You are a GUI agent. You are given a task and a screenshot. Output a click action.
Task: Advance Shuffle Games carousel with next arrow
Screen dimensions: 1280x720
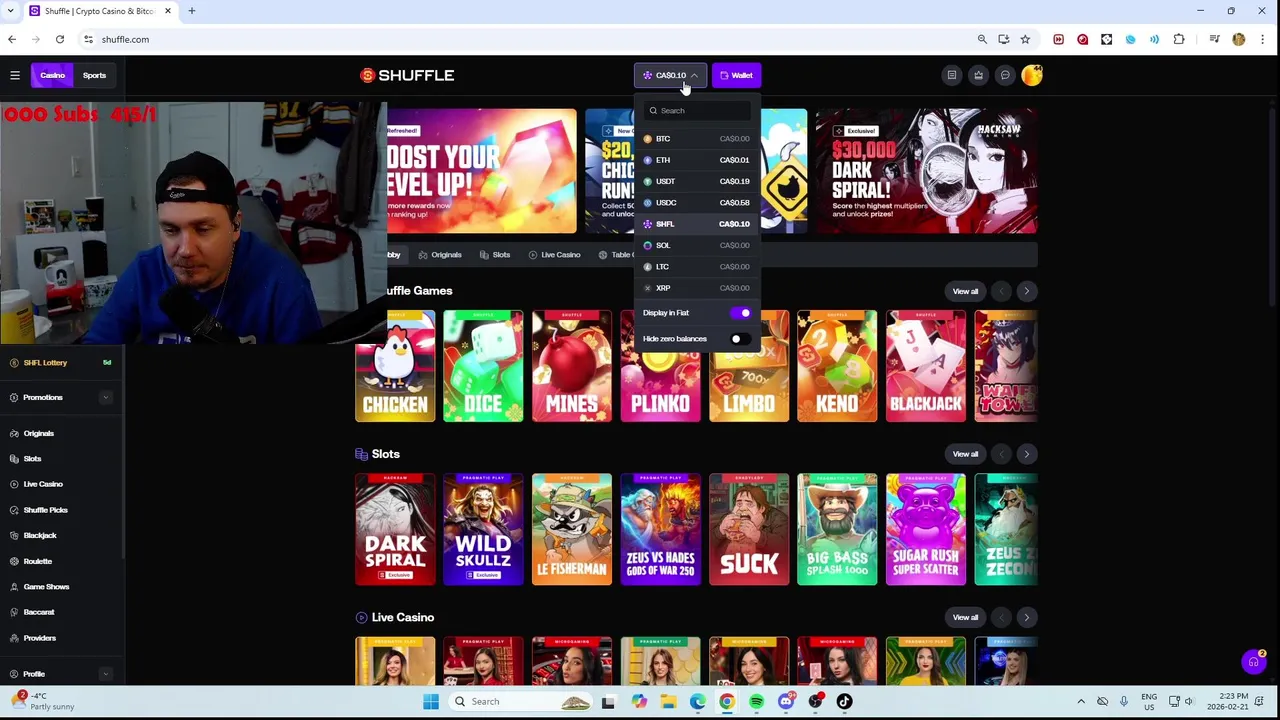click(x=1026, y=291)
